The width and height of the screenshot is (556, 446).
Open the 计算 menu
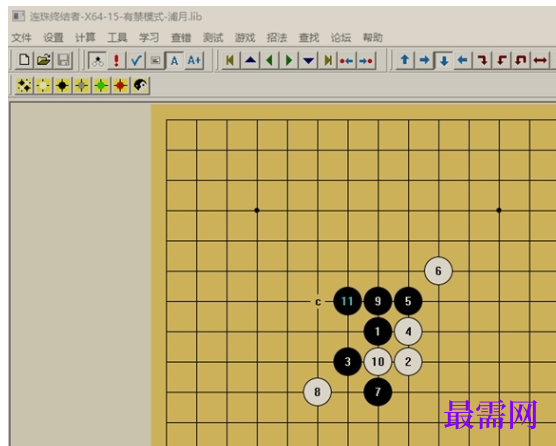(x=85, y=37)
